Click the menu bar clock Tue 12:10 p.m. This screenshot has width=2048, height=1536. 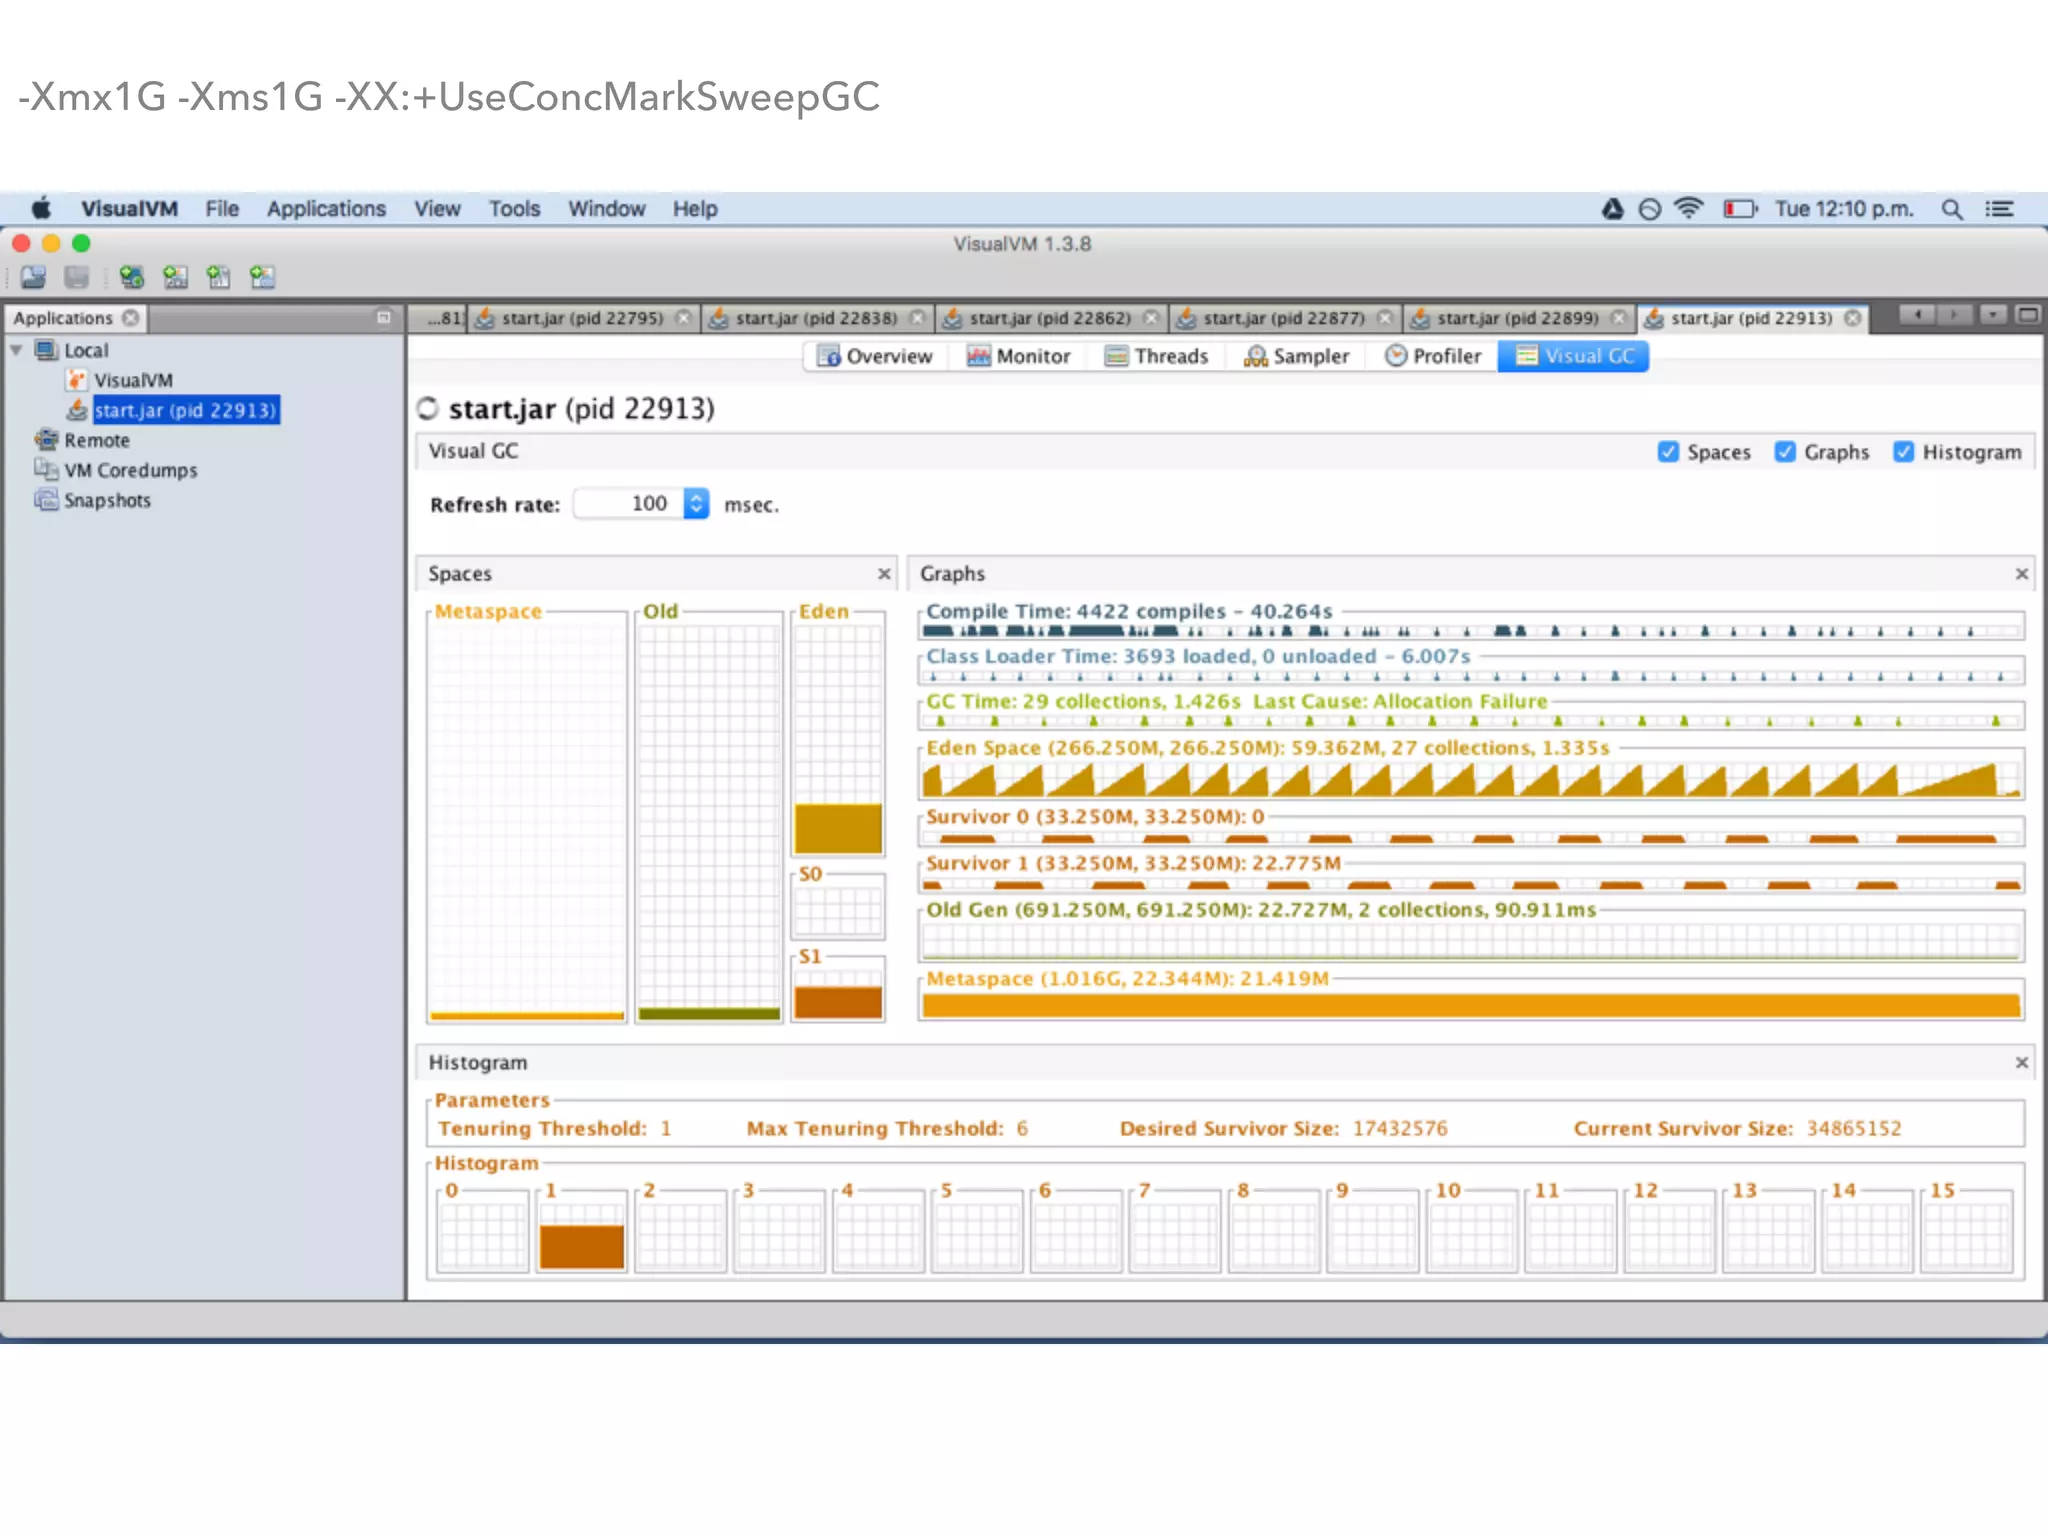[1843, 209]
